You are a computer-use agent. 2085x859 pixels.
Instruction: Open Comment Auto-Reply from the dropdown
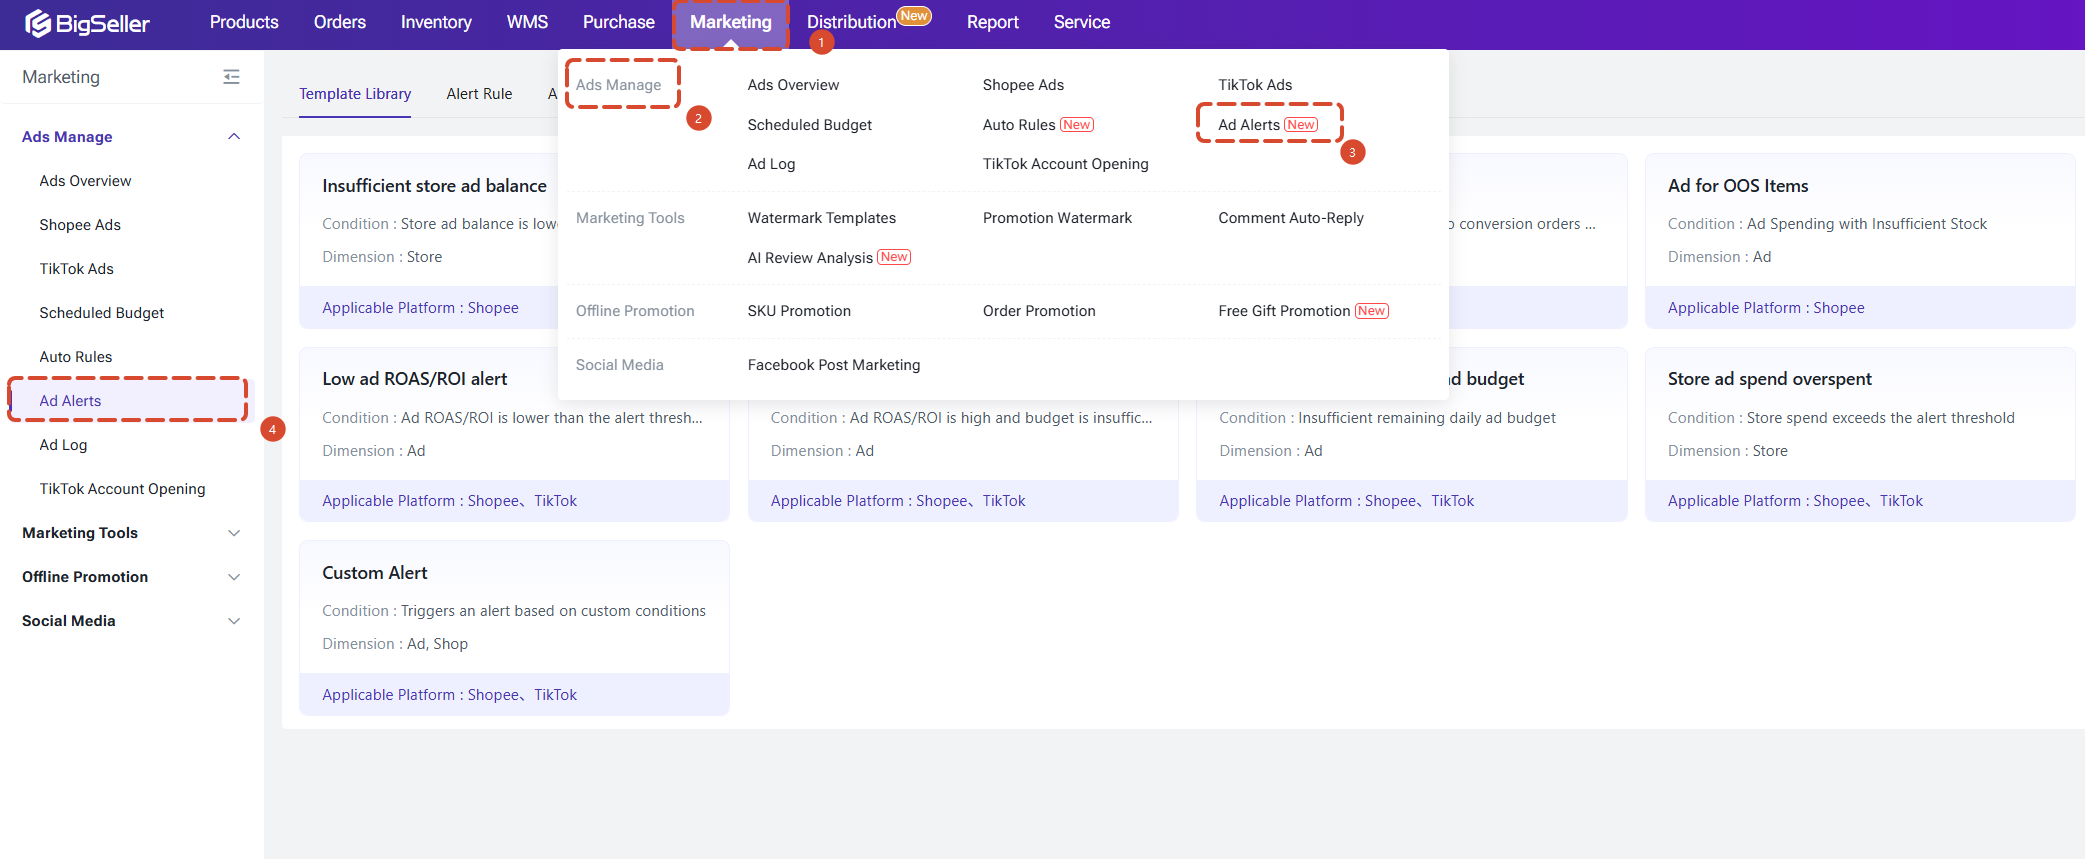1291,218
